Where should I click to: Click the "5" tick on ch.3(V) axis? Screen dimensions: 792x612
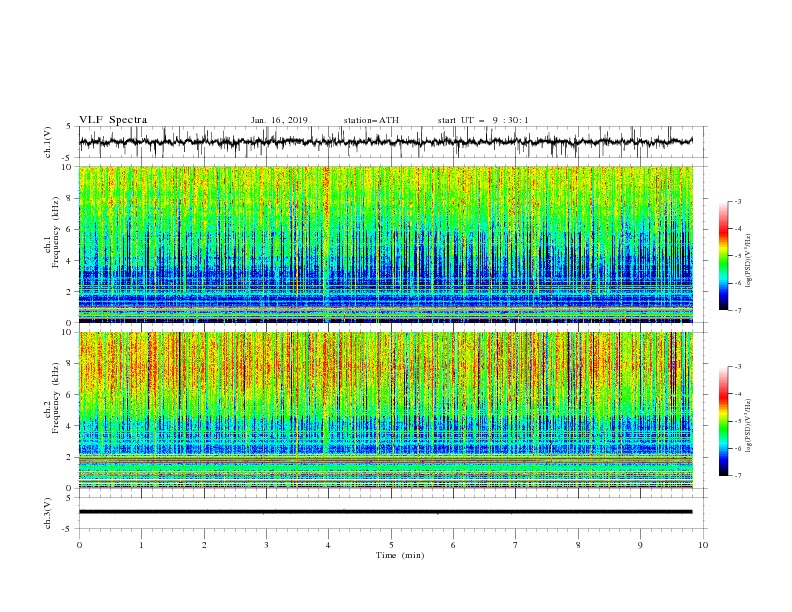click(x=70, y=498)
